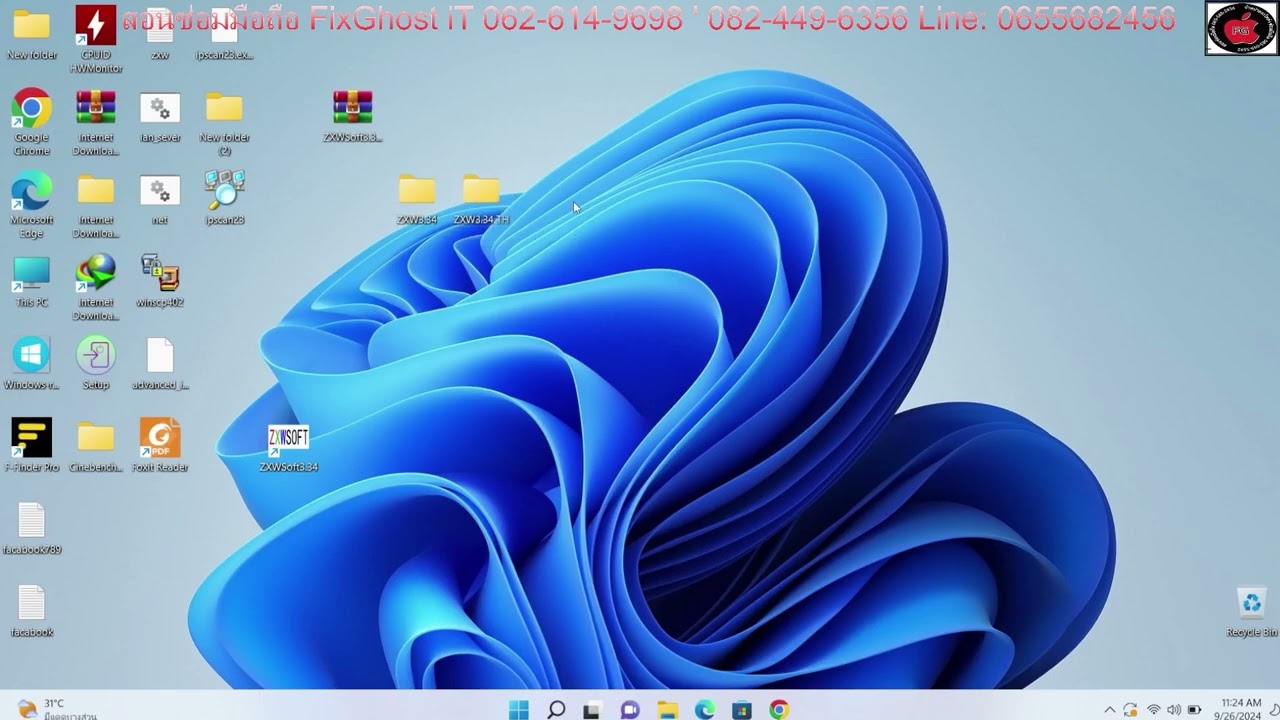
Task: Open taskbar Search
Action: coord(556,710)
